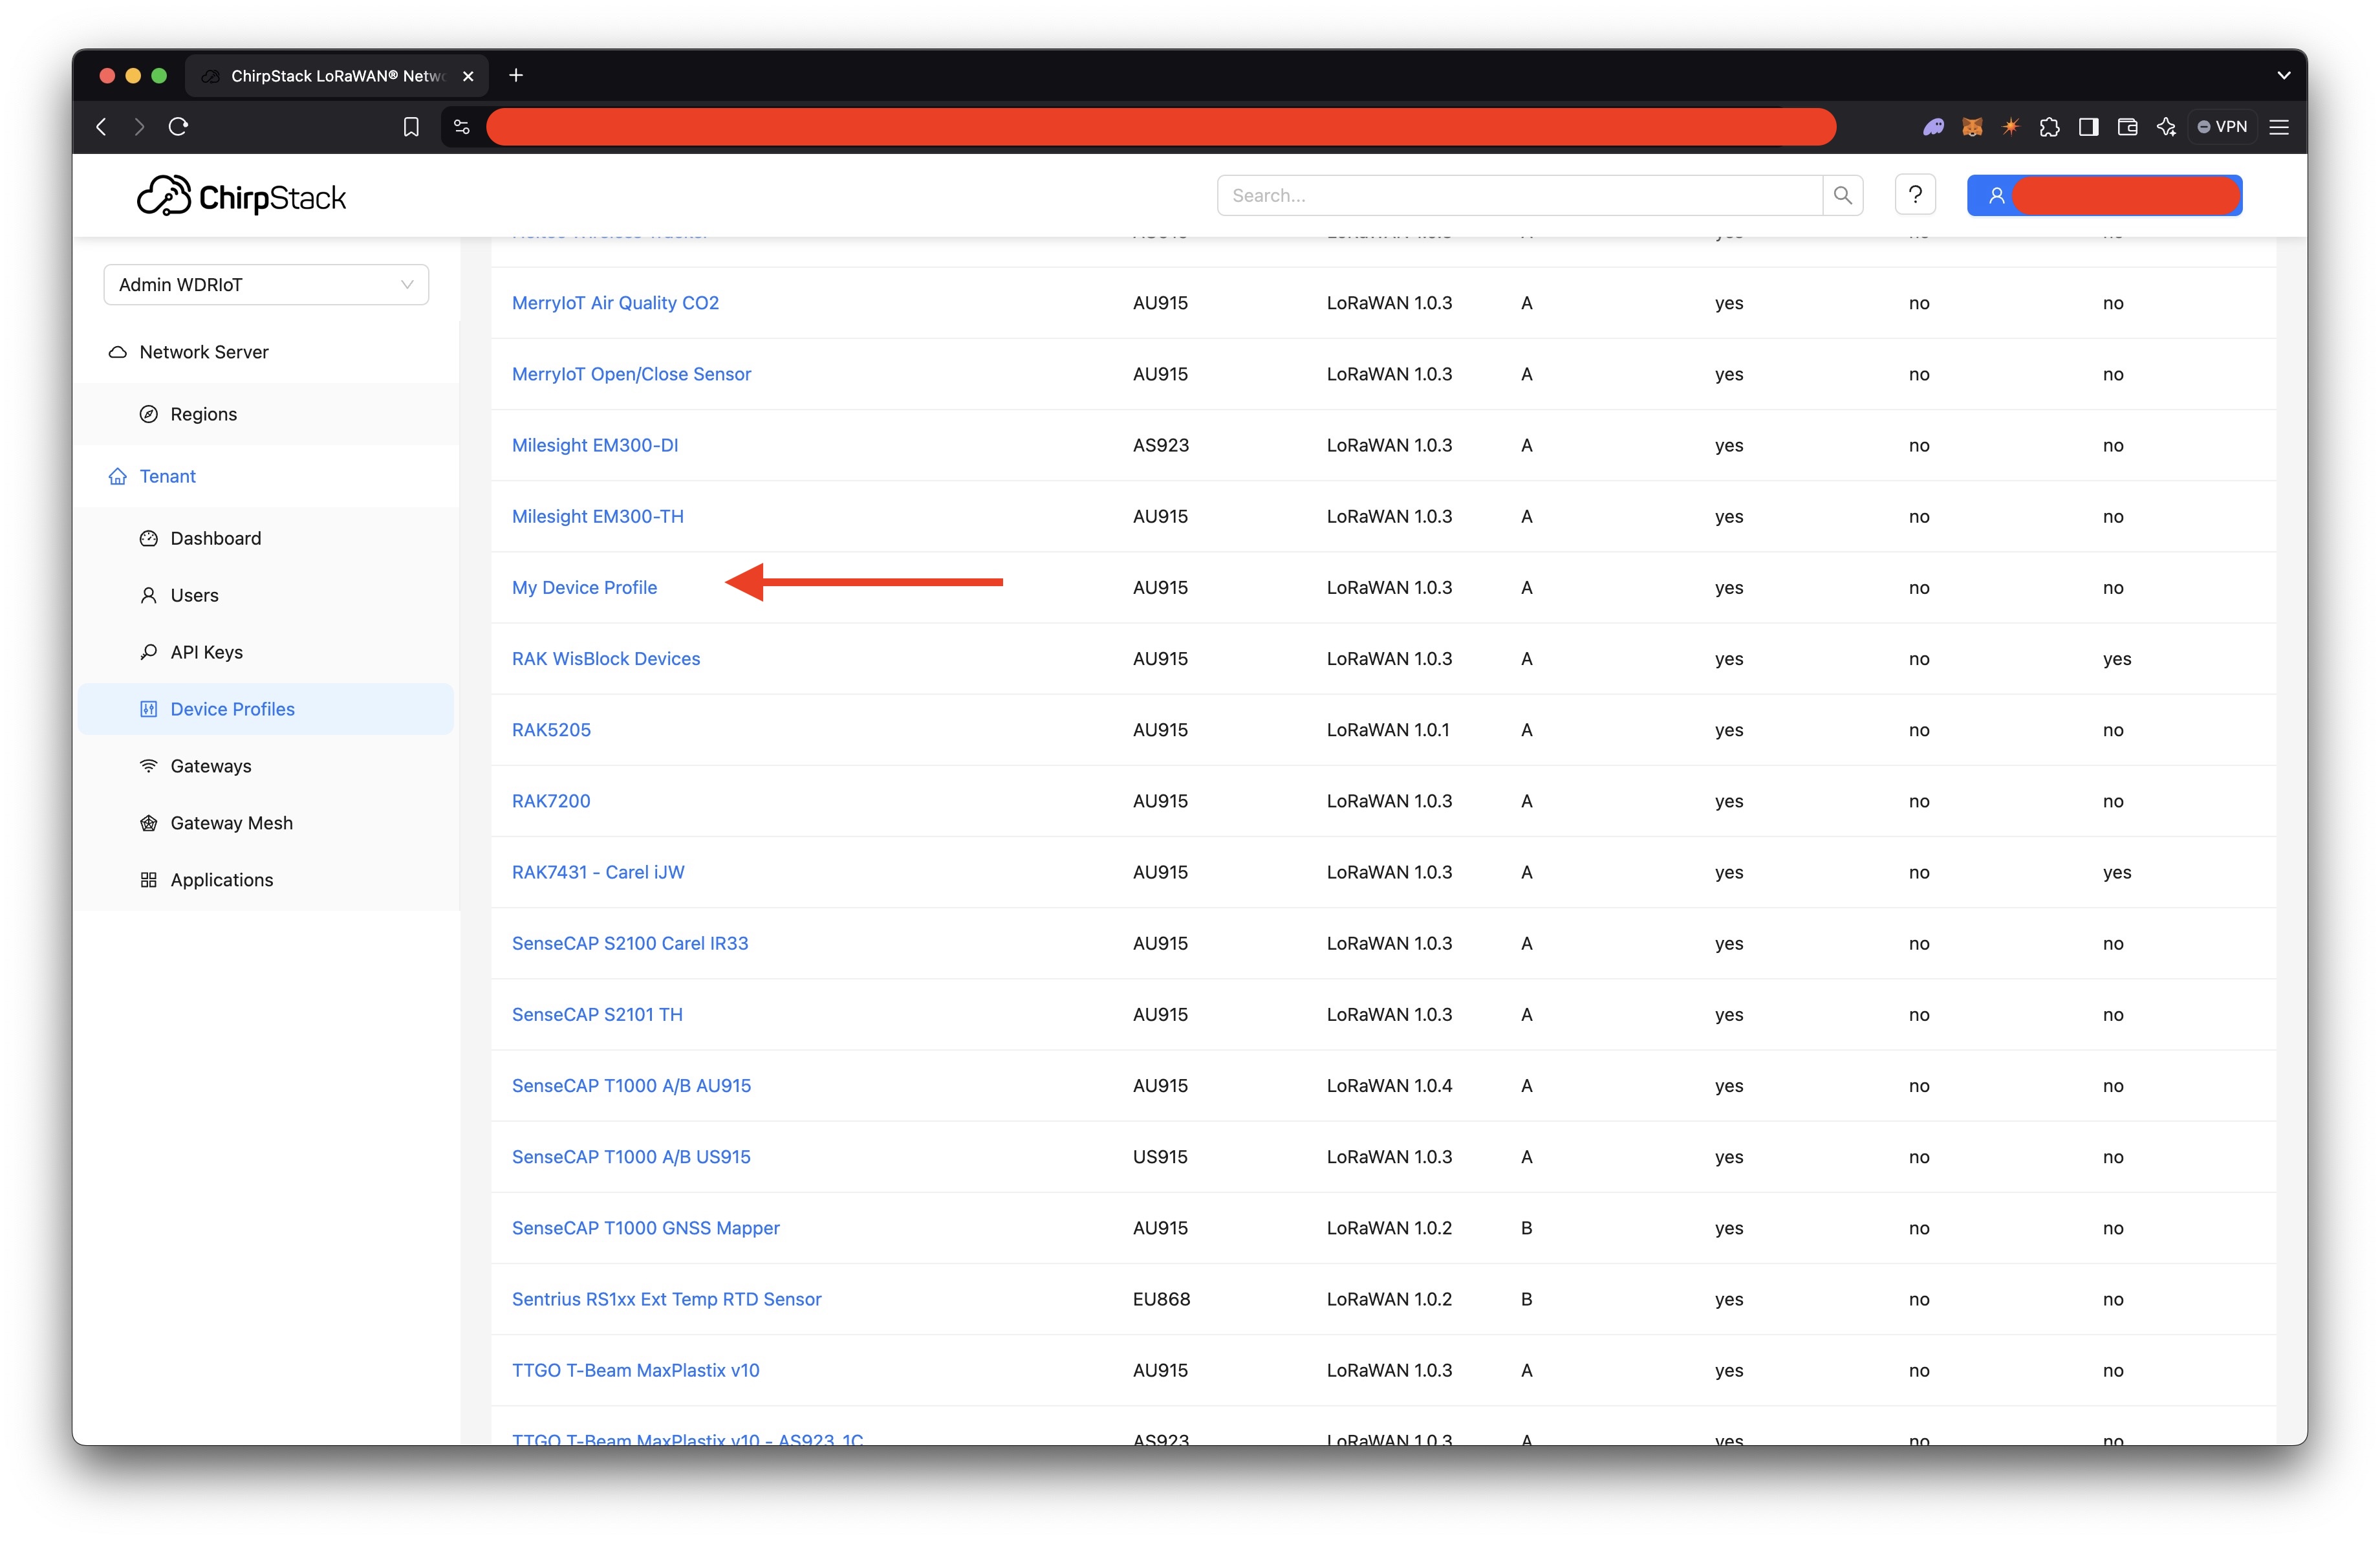The image size is (2380, 1541).
Task: Open site settings icon in address bar
Action: [x=462, y=127]
